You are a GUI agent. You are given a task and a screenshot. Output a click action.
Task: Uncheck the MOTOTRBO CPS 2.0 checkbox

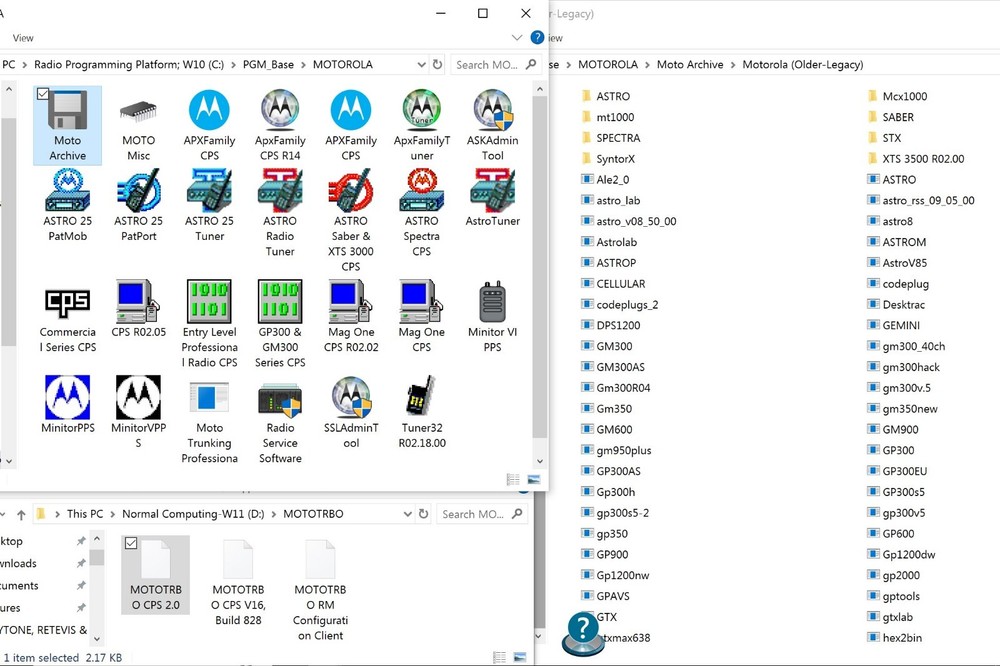pyautogui.click(x=130, y=543)
